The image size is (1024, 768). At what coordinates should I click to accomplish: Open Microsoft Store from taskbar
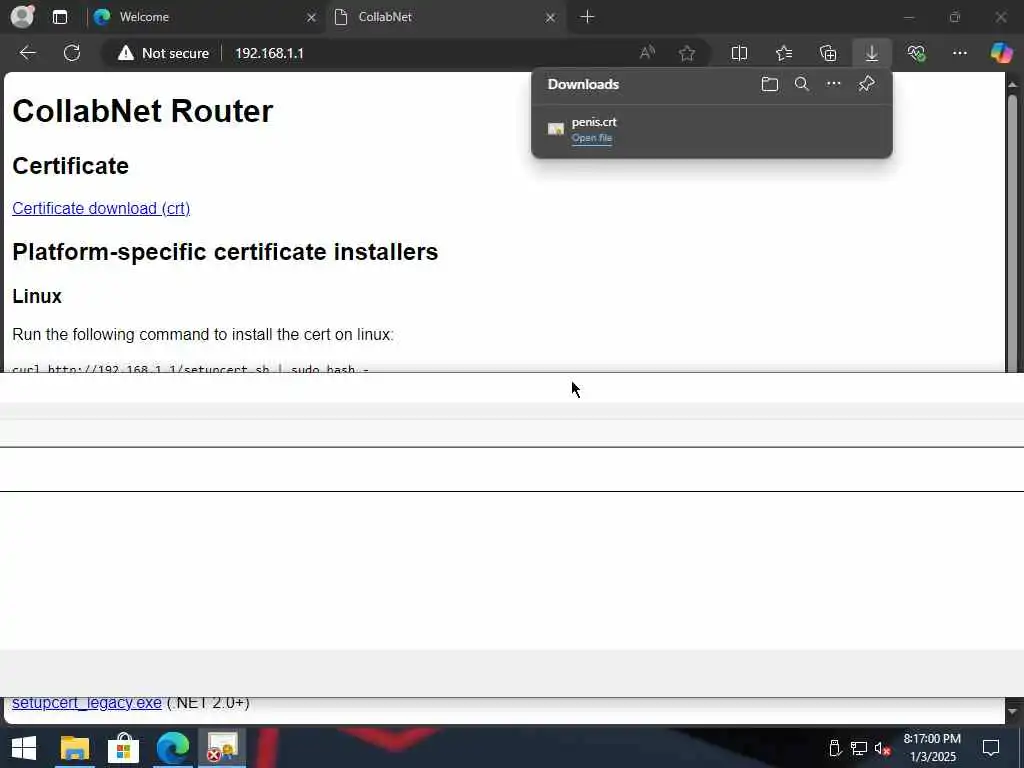[x=123, y=748]
